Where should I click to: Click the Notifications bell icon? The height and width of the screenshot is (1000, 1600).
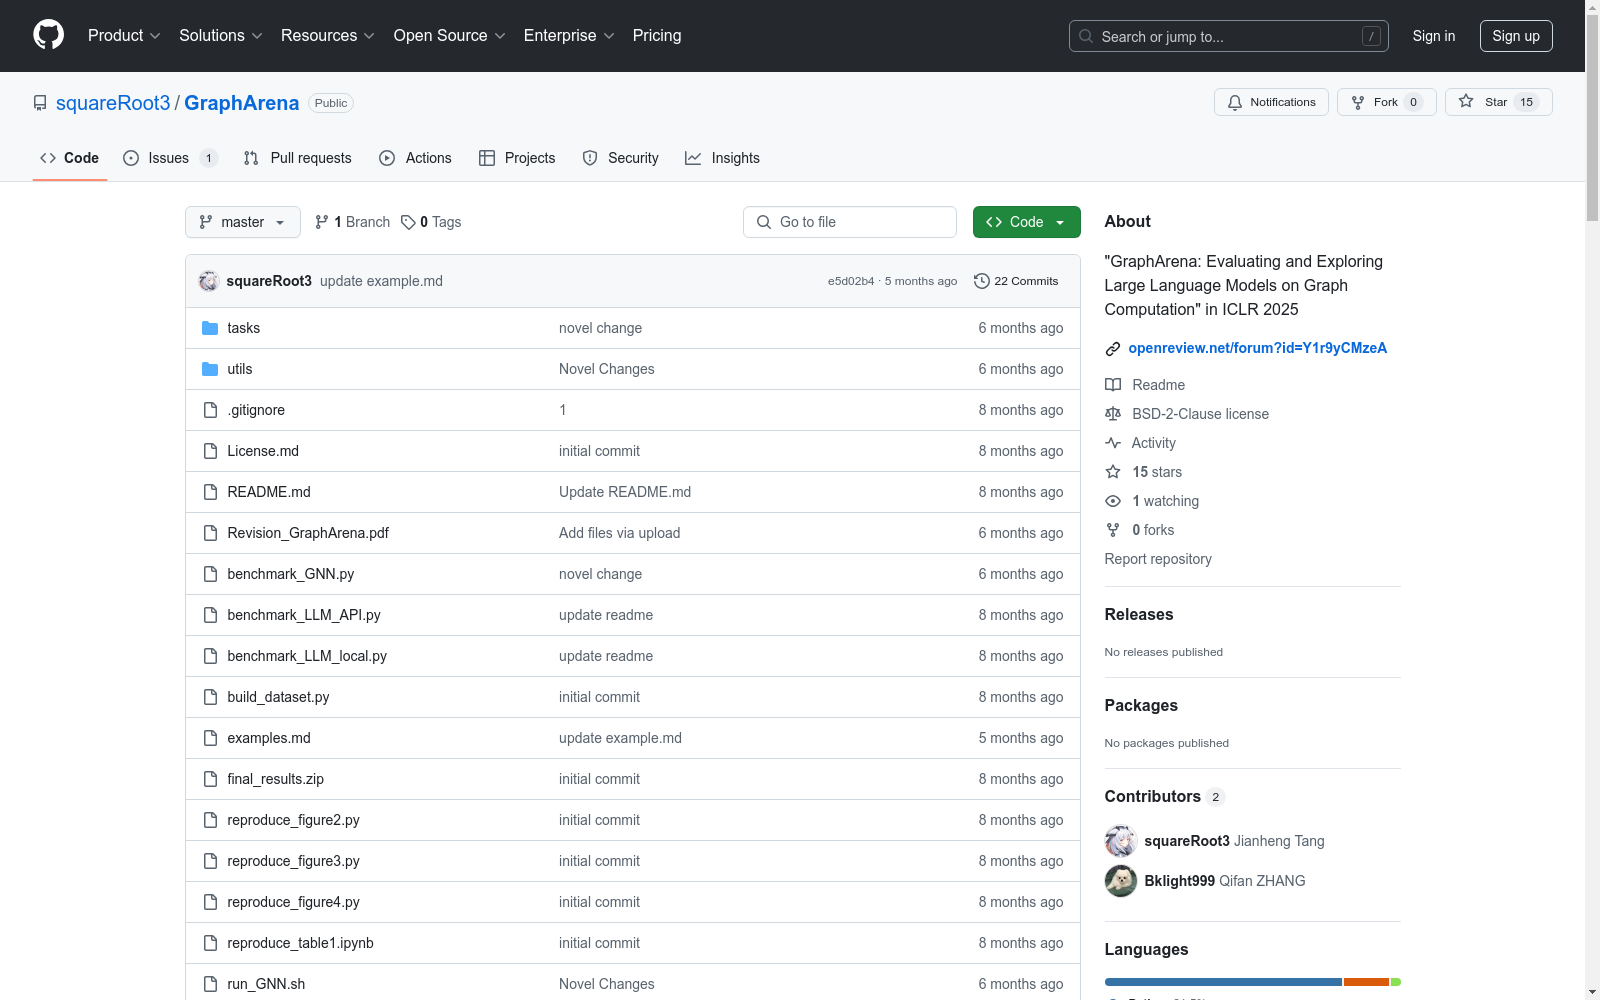tap(1235, 102)
